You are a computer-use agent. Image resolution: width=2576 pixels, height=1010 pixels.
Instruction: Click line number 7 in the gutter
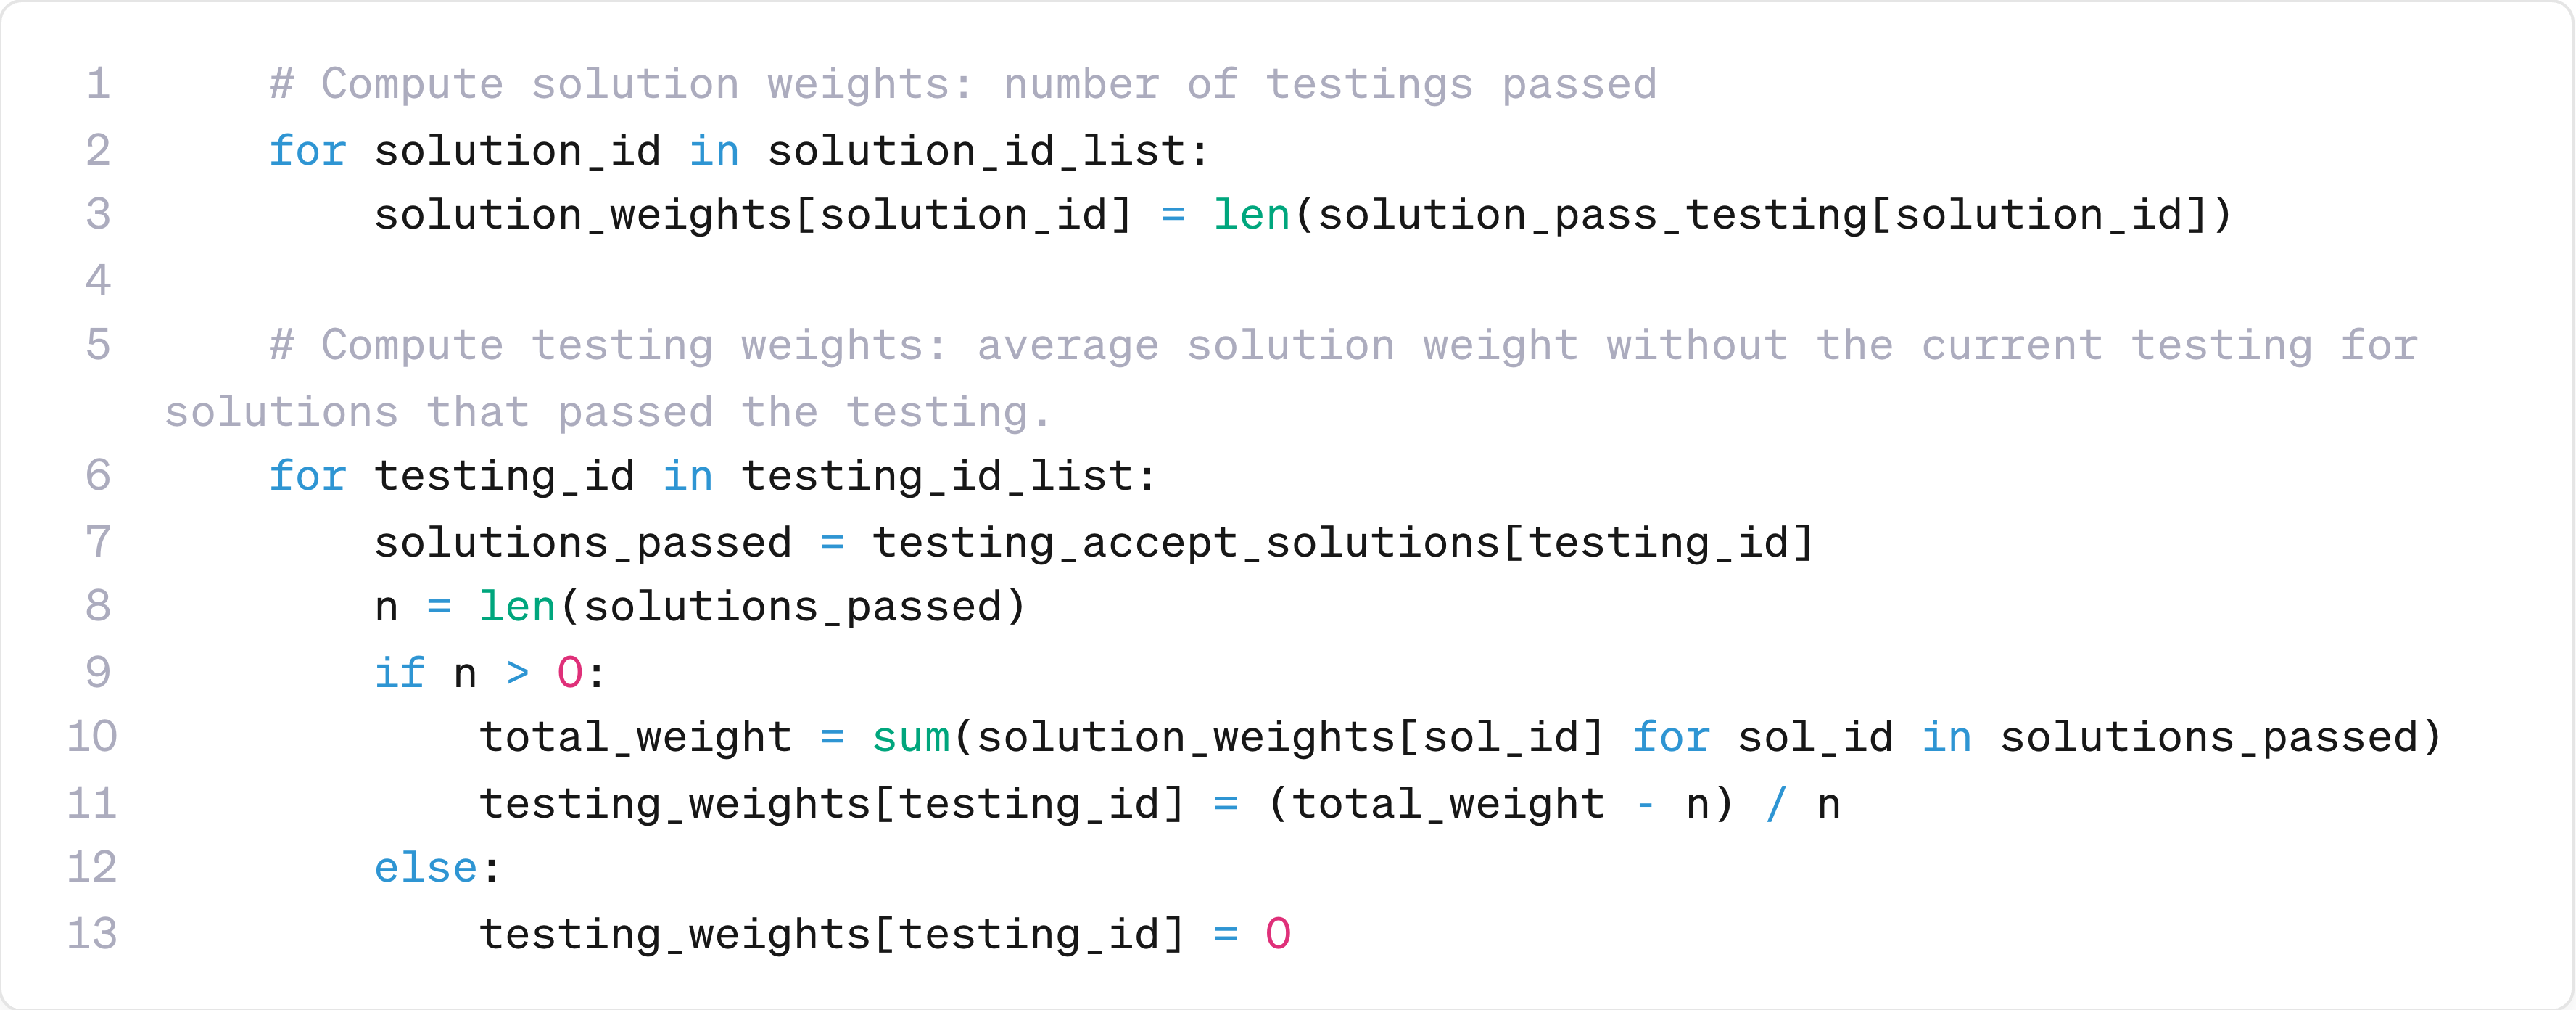(98, 542)
